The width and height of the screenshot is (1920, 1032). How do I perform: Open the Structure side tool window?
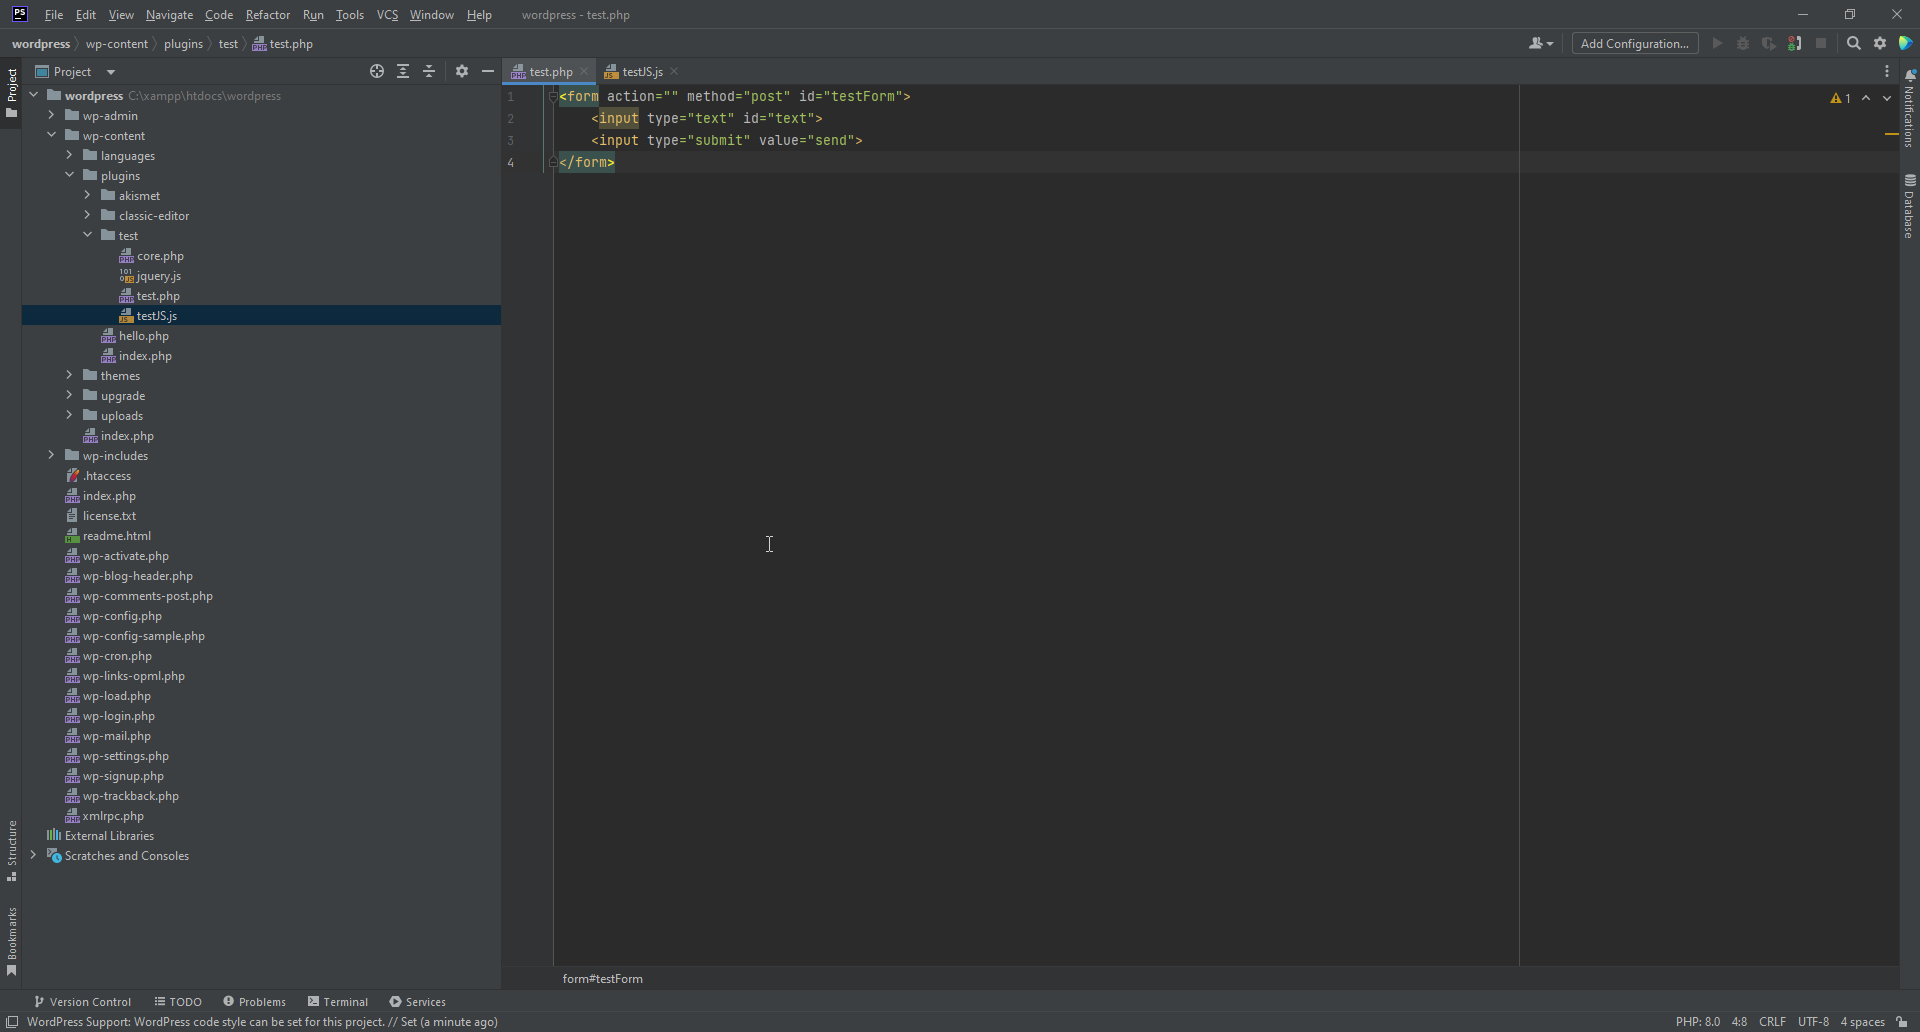(11, 850)
